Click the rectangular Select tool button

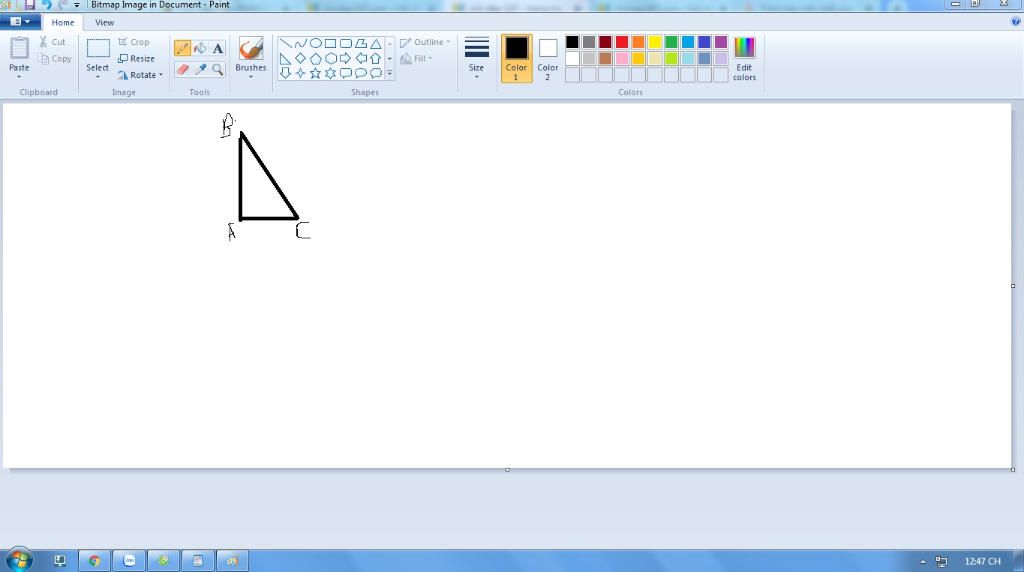(x=97, y=50)
